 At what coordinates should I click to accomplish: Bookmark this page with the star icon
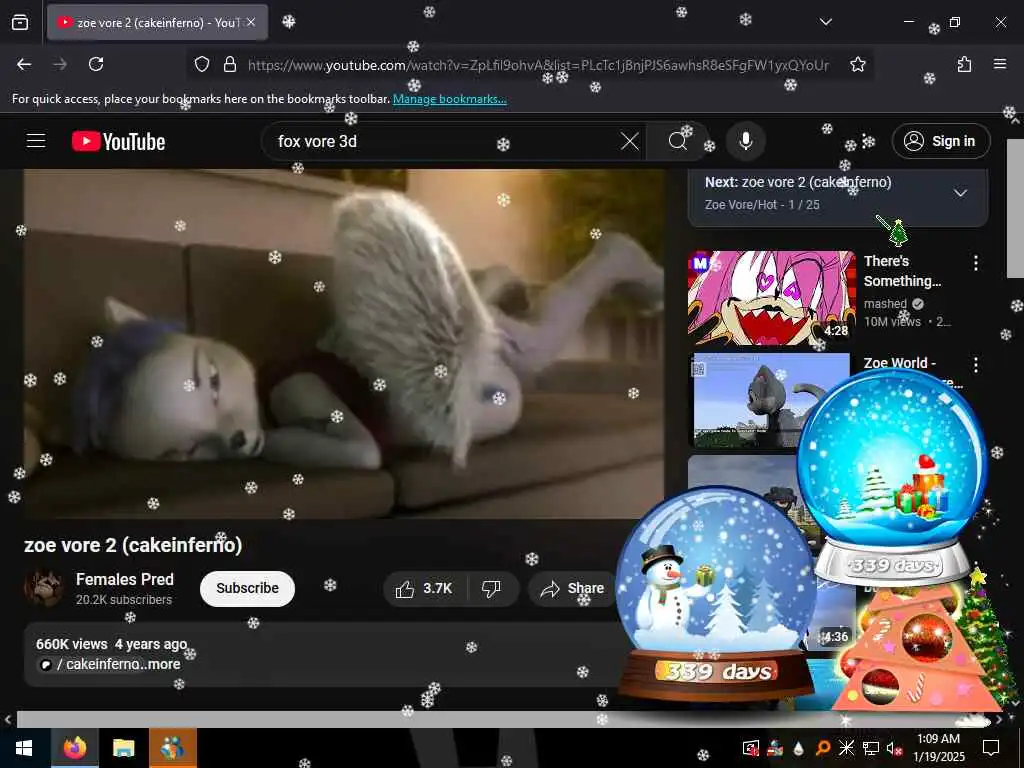(x=858, y=64)
